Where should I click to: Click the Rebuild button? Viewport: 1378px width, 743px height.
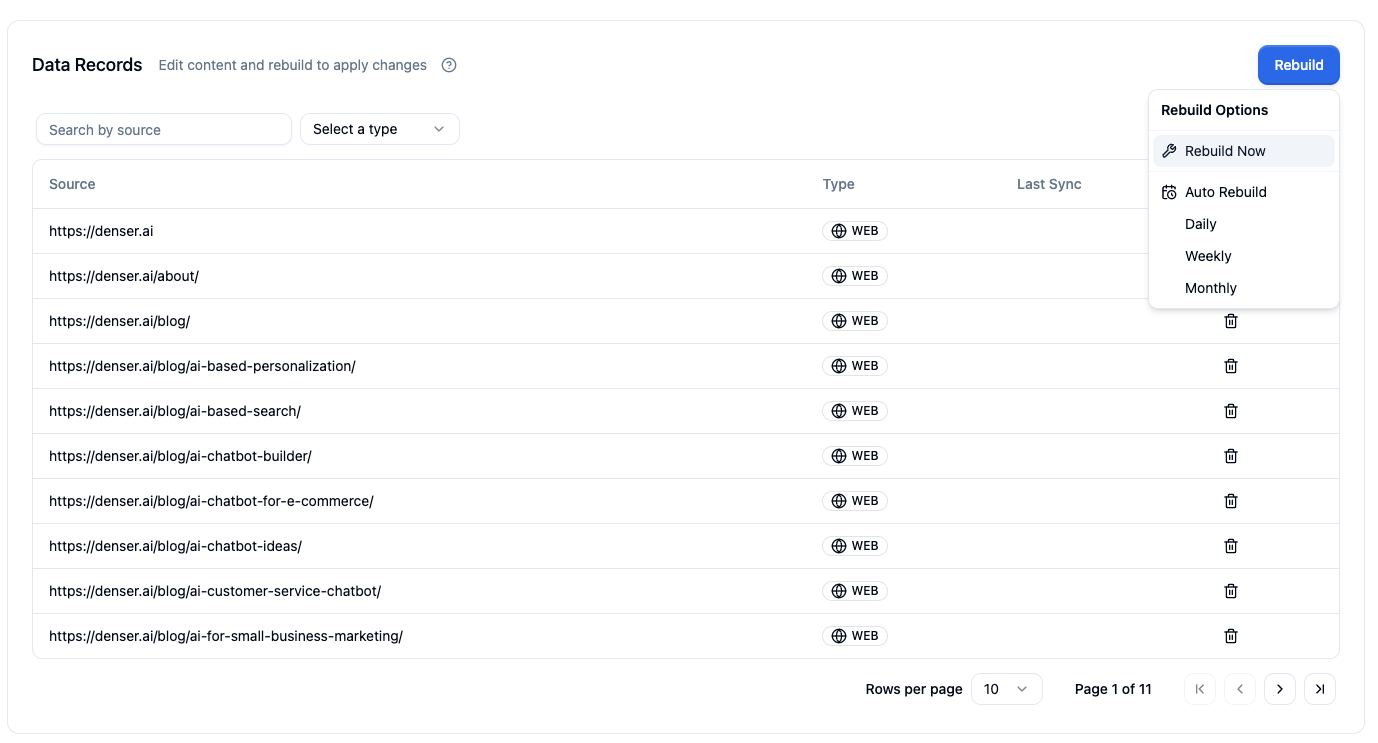coord(1298,65)
